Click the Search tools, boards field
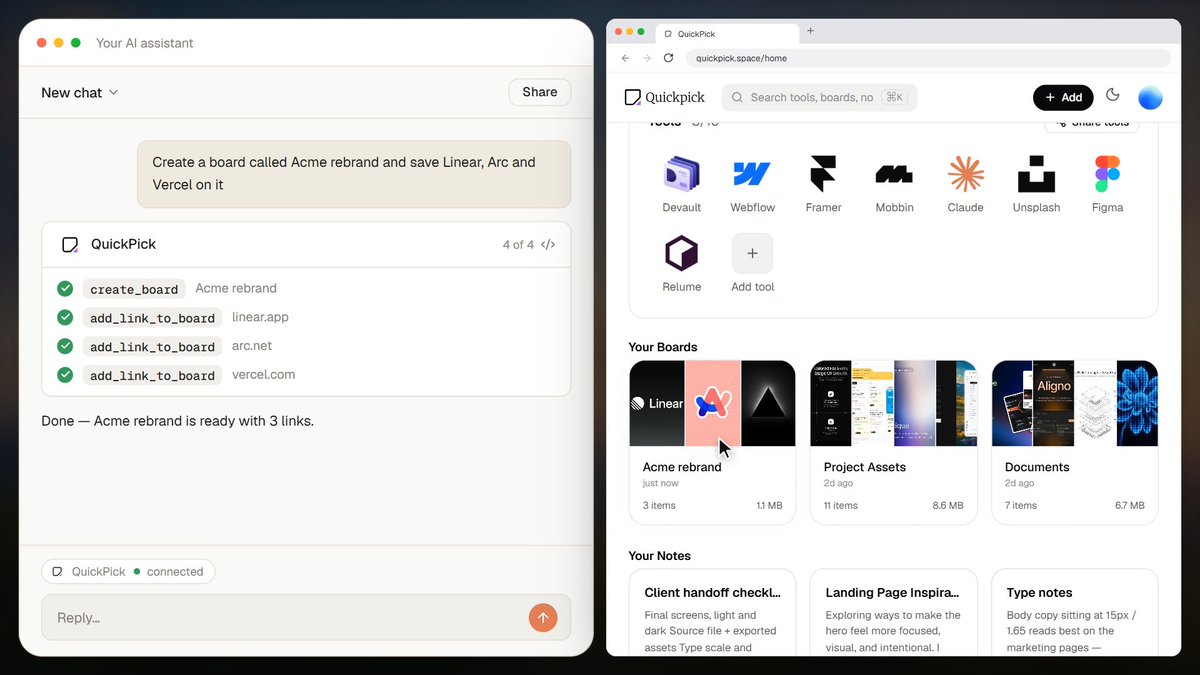Image resolution: width=1200 pixels, height=675 pixels. coord(819,97)
